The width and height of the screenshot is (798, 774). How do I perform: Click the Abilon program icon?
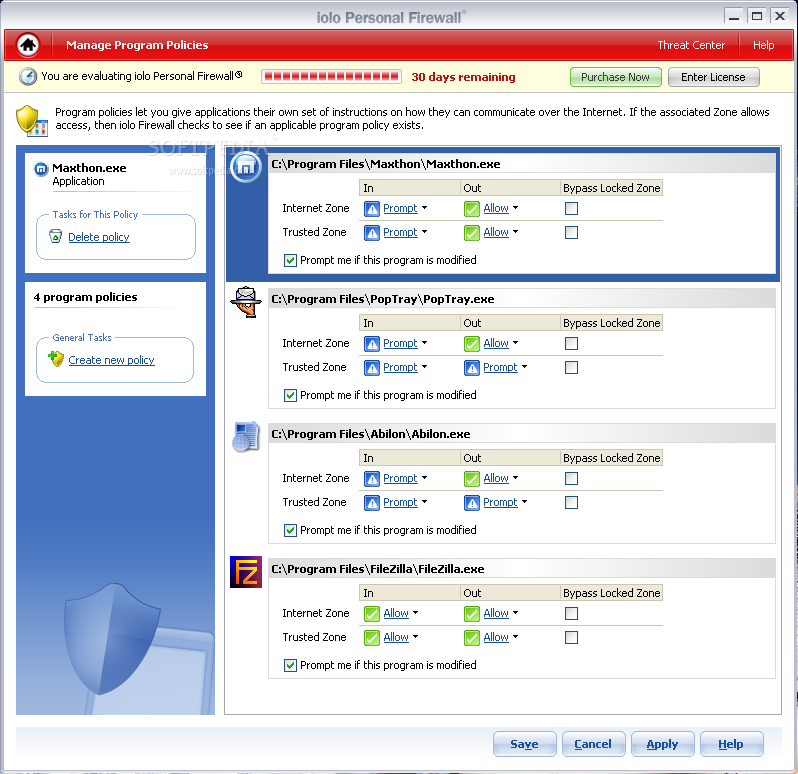point(246,437)
